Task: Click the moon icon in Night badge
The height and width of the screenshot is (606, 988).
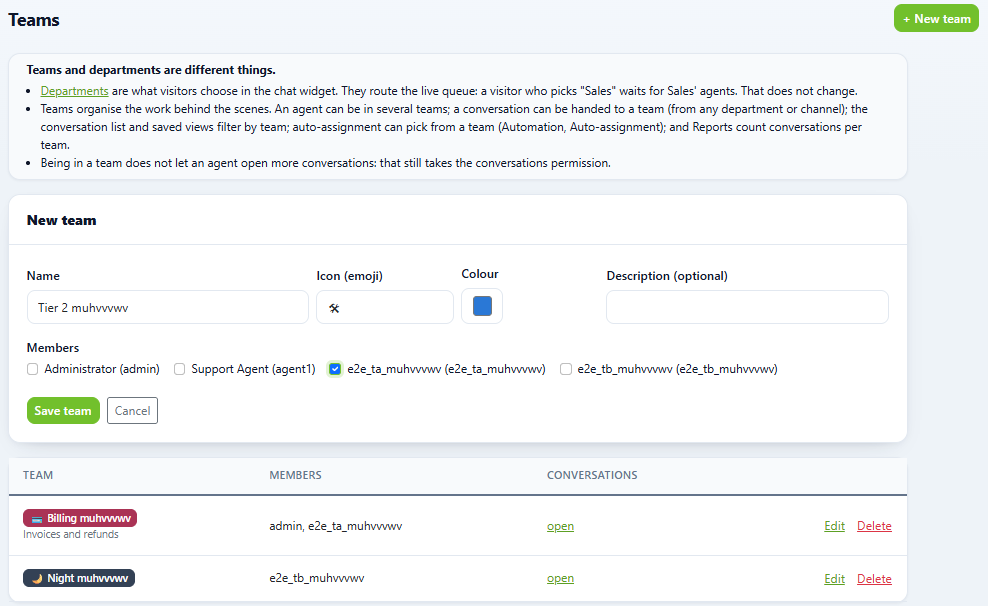Action: [x=37, y=579]
